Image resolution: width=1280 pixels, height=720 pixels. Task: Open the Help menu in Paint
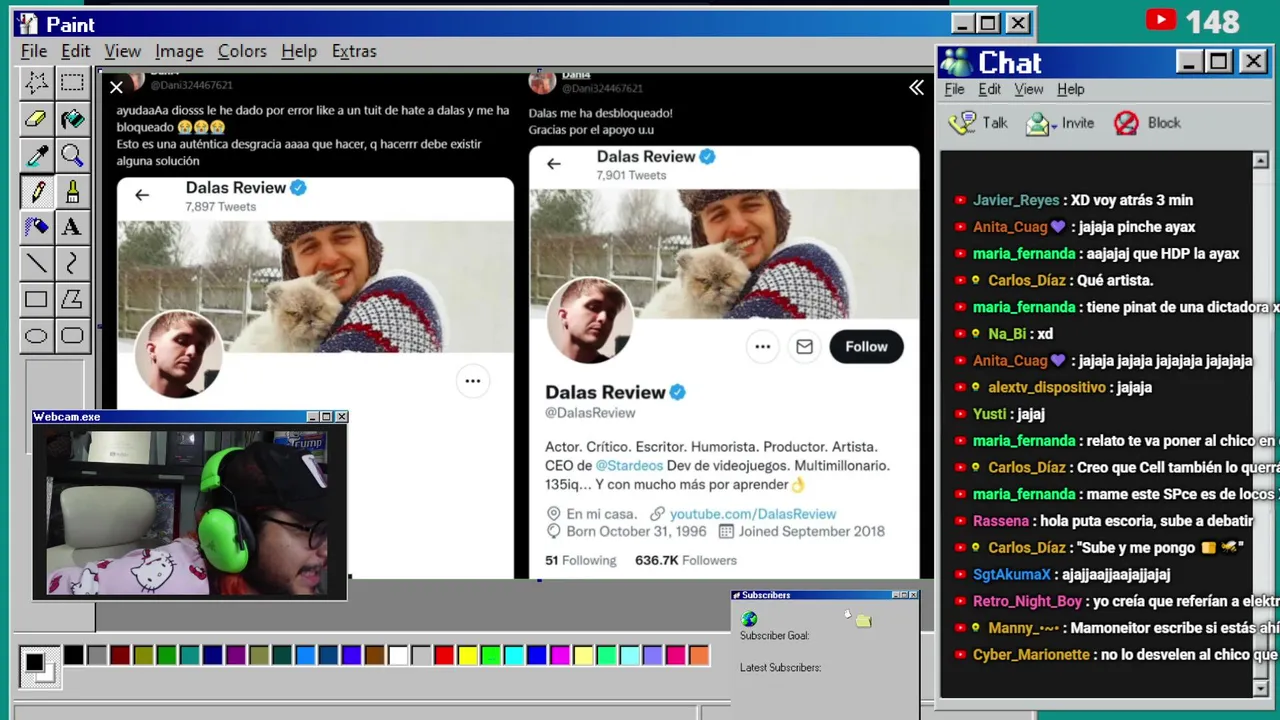[298, 51]
